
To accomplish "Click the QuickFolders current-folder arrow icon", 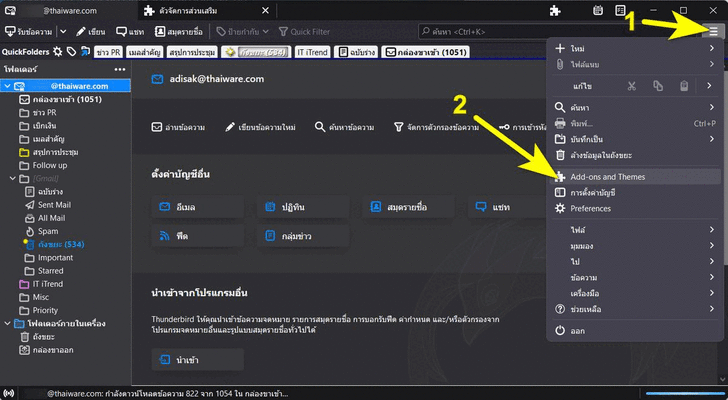I will pos(85,52).
